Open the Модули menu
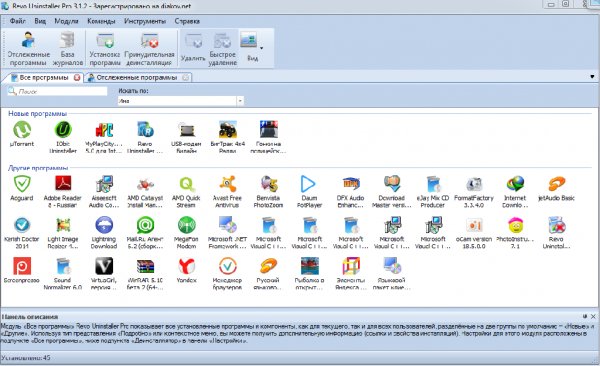The width and height of the screenshot is (600, 366). click(x=66, y=21)
